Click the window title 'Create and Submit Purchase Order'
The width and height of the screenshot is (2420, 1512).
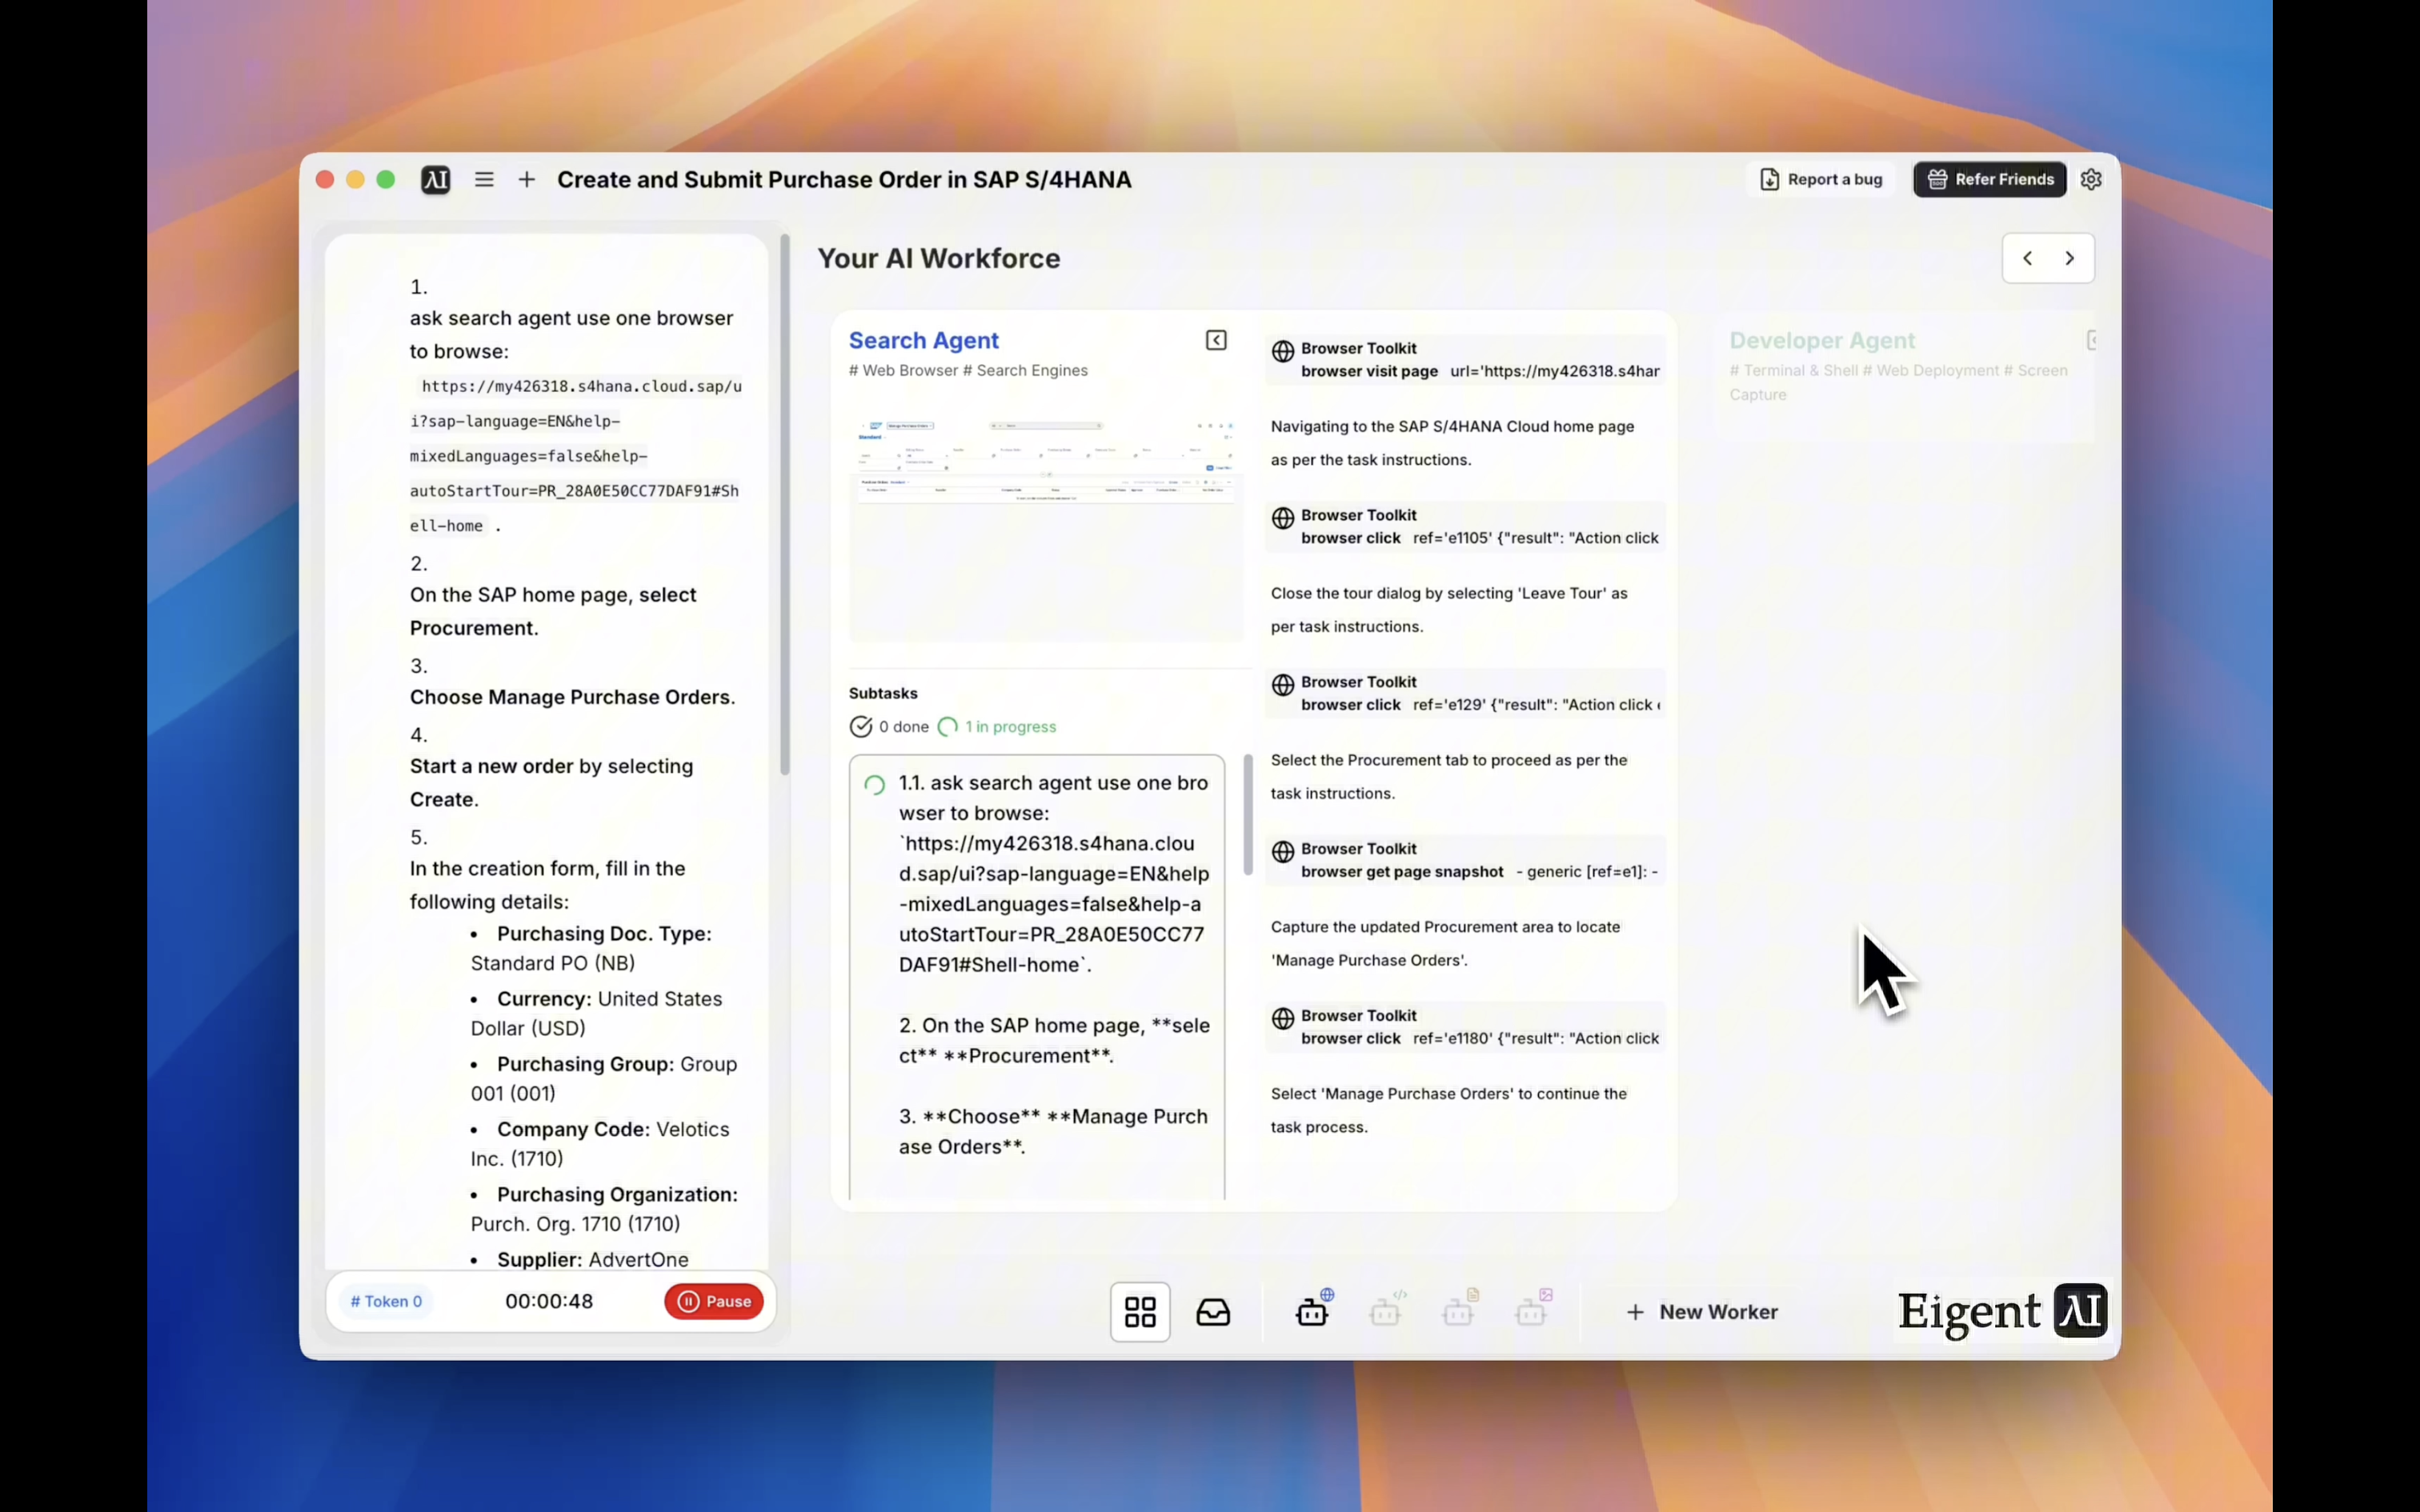tap(844, 180)
